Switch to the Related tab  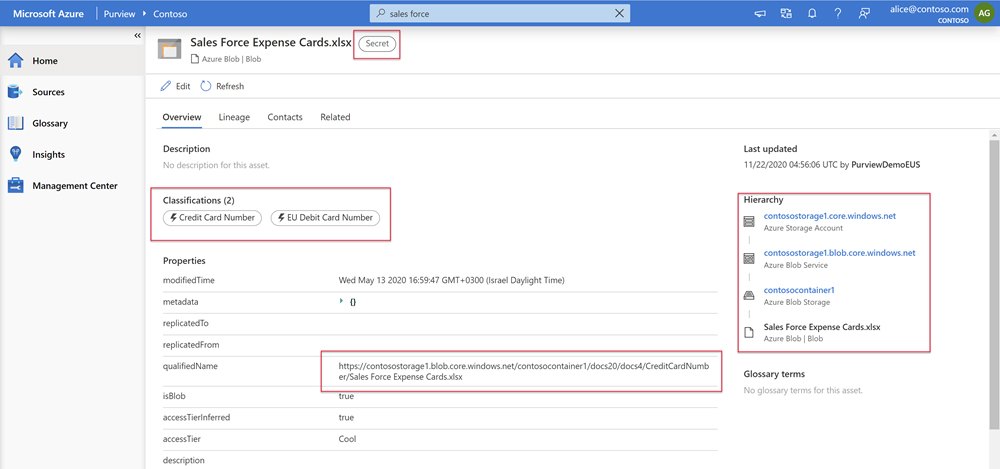pos(335,117)
